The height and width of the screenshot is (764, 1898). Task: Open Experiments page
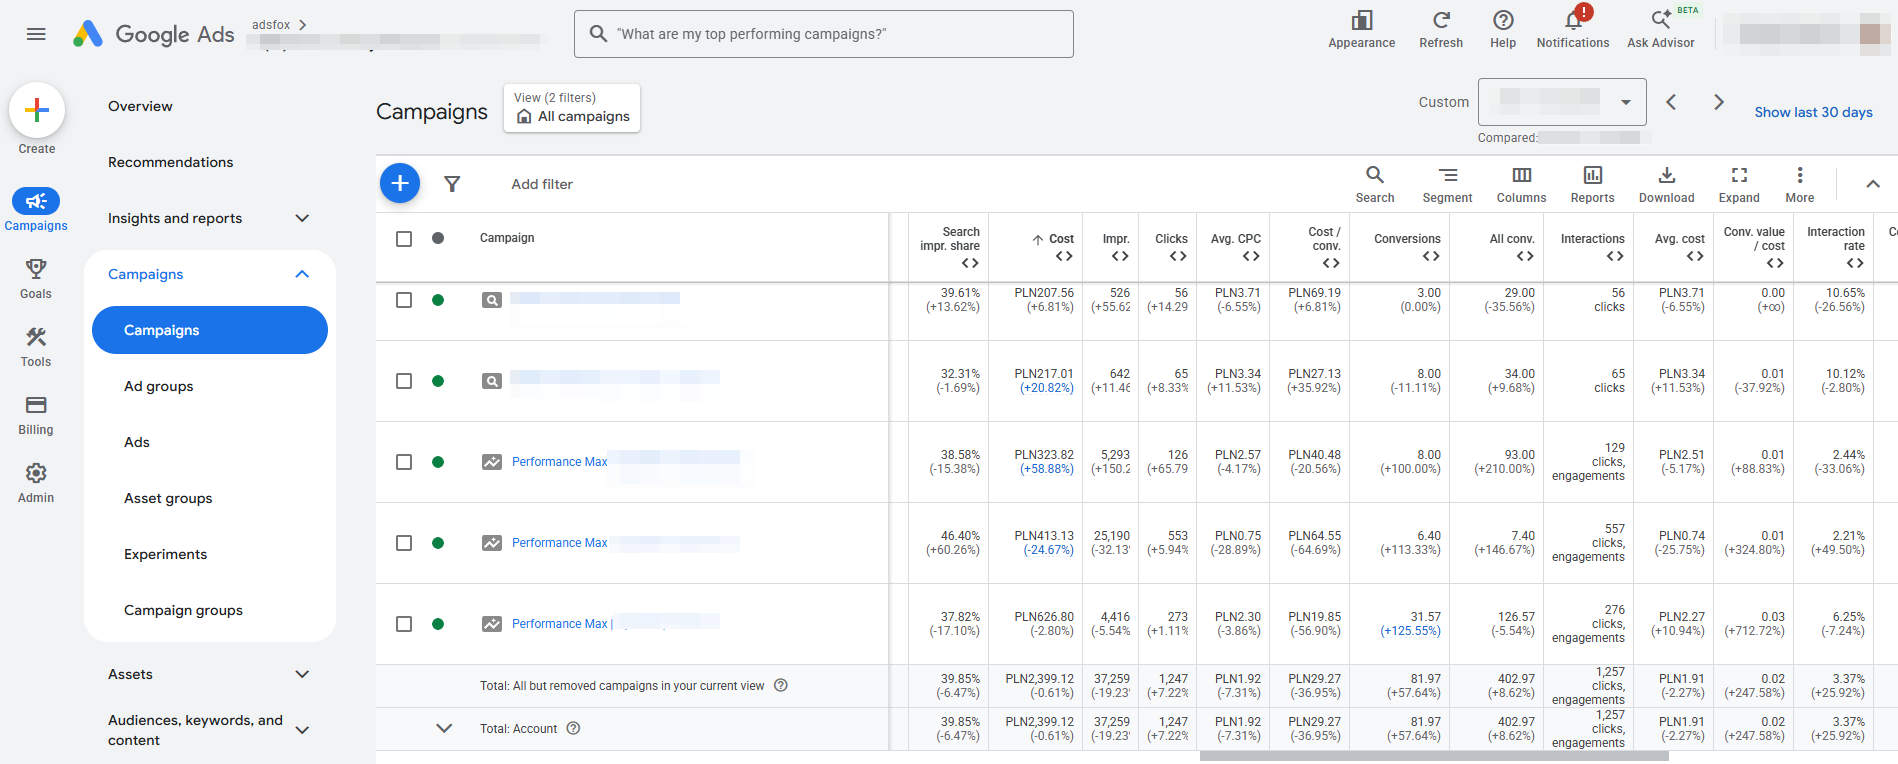166,554
